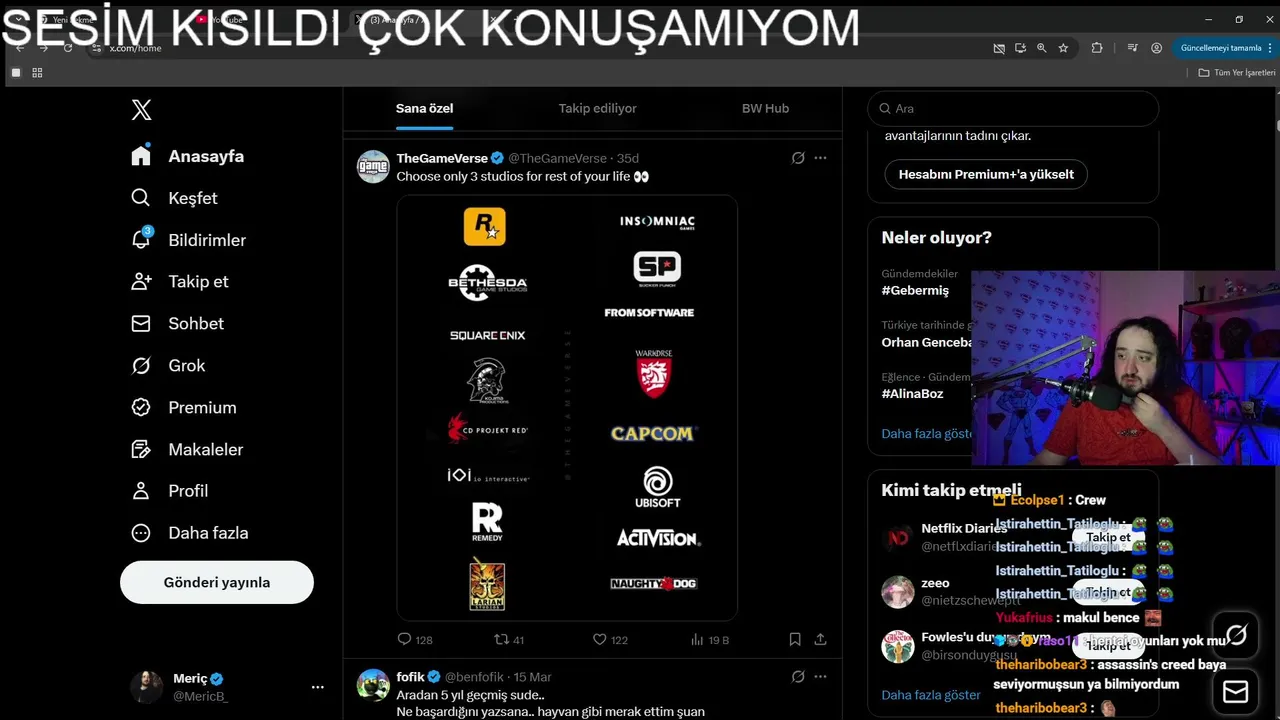
Task: Click 'Choose only 3 studios' post text
Action: tap(523, 176)
